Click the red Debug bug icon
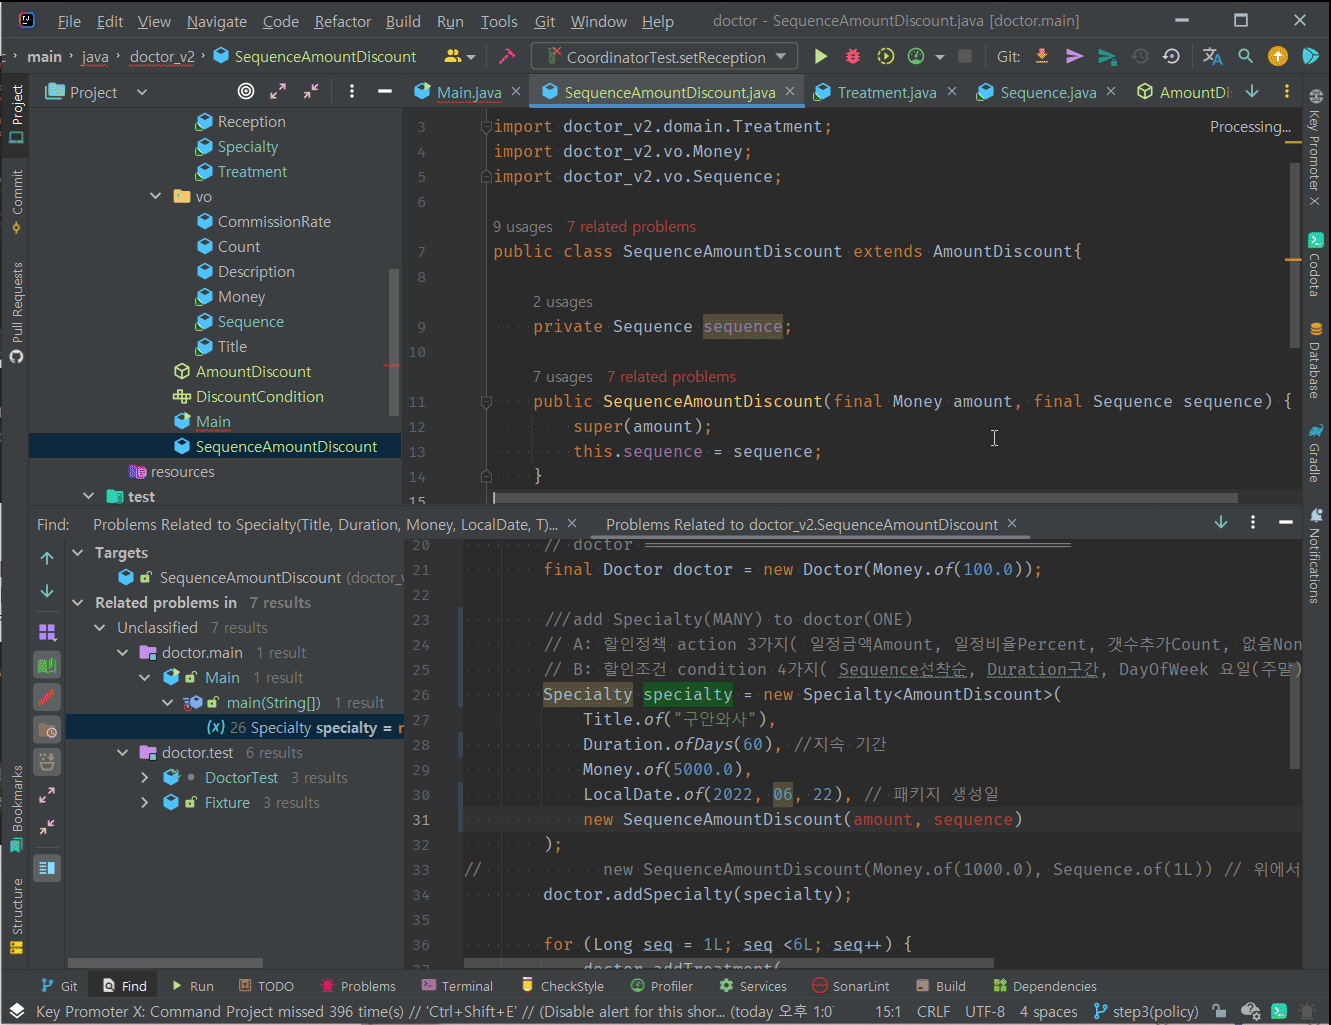Viewport: 1331px width, 1025px height. 853,57
